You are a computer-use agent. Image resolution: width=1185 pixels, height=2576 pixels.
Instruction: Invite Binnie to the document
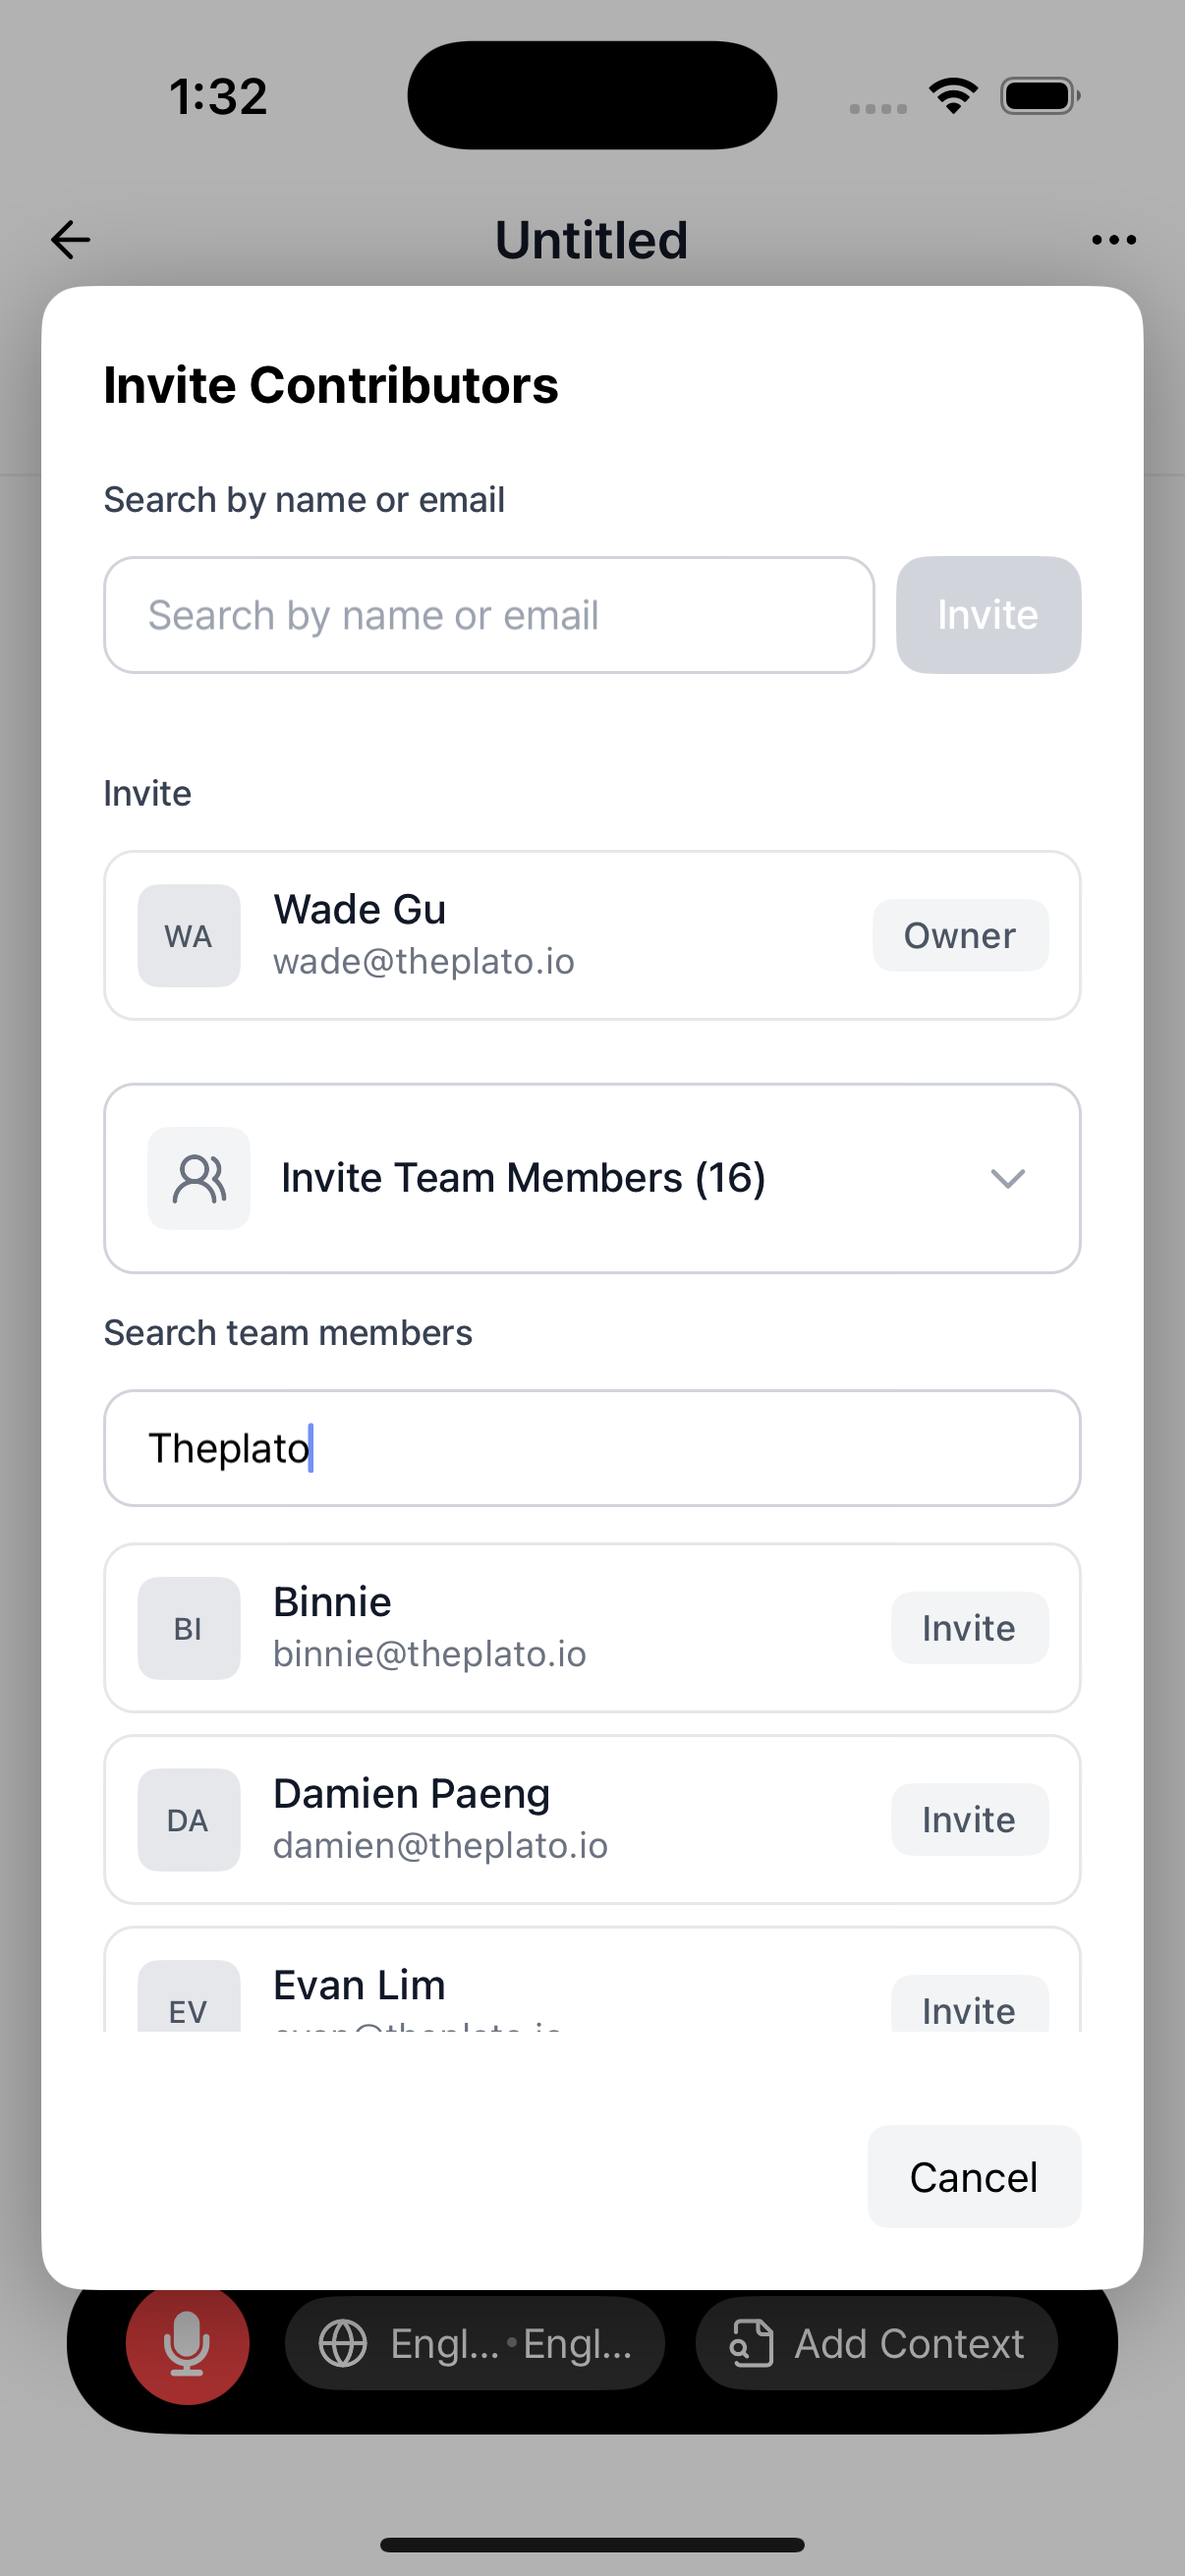click(x=969, y=1628)
